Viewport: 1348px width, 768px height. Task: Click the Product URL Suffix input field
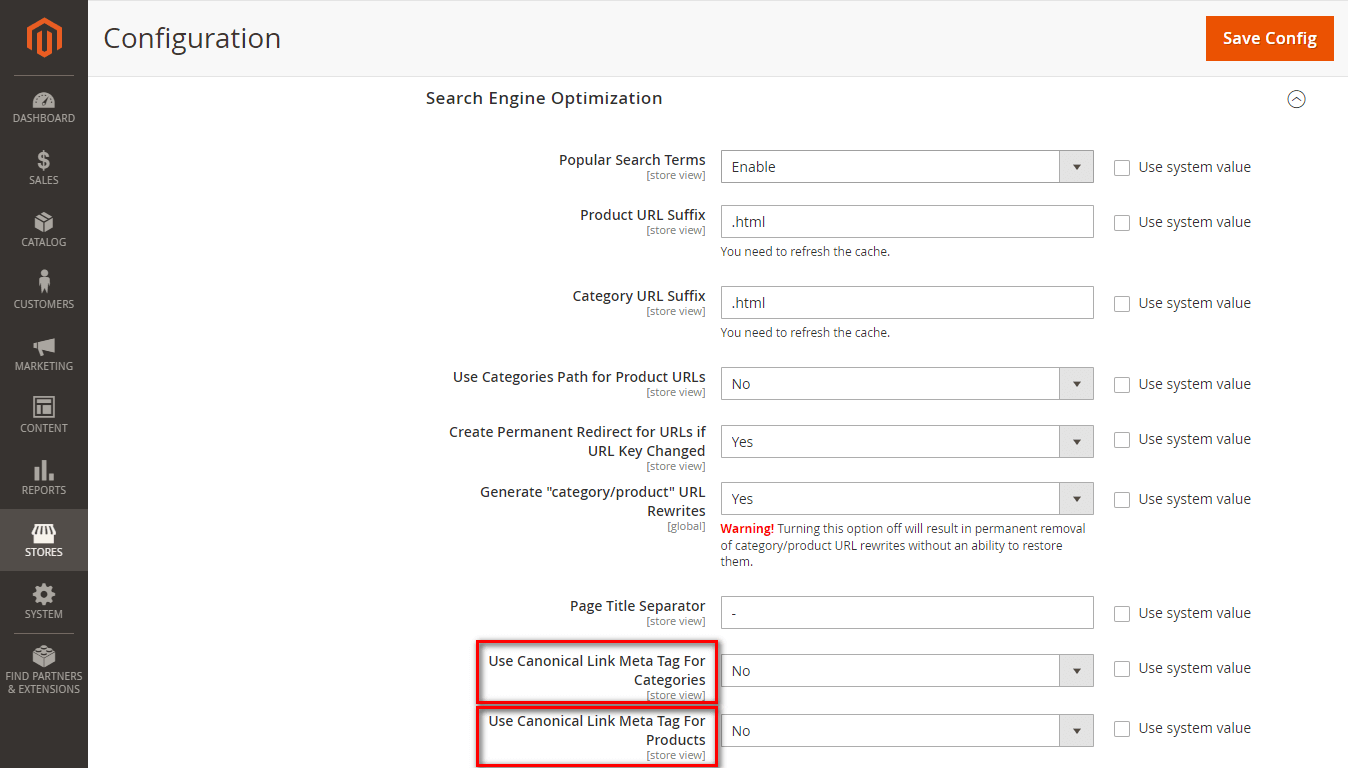coord(907,222)
